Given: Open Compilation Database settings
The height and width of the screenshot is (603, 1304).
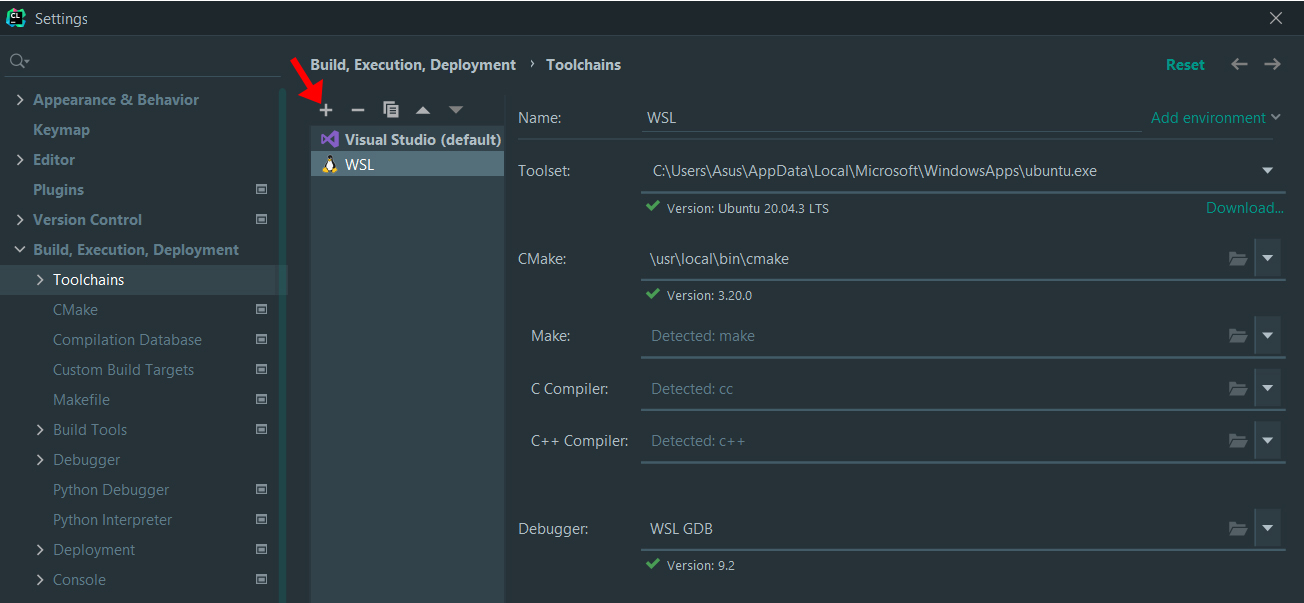Looking at the screenshot, I should tap(127, 339).
